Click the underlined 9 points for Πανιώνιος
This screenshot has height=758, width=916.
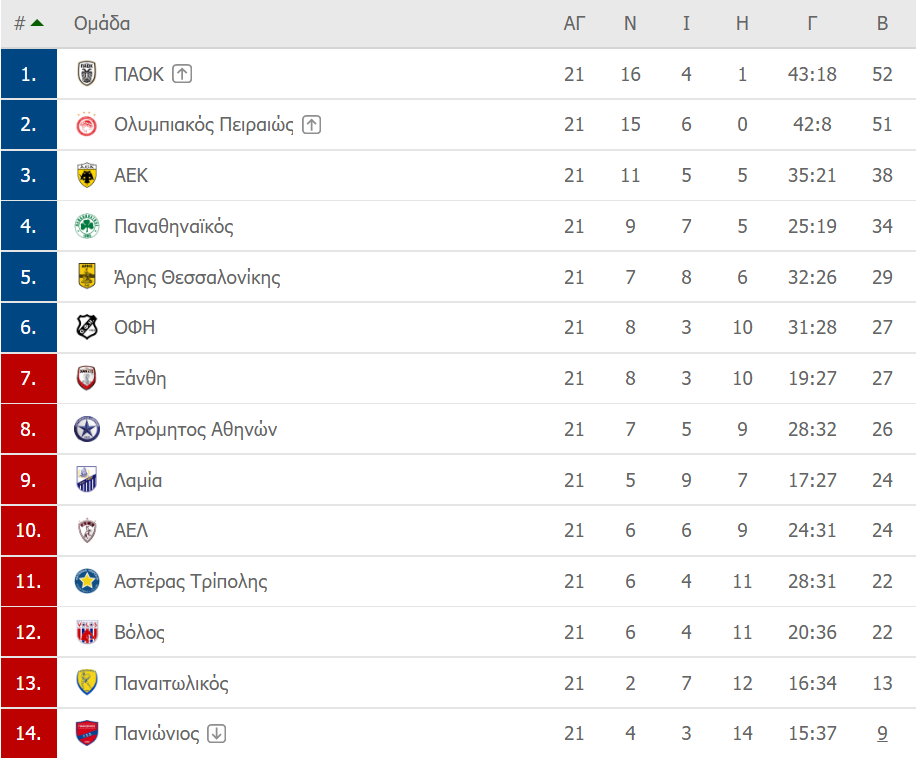point(882,733)
